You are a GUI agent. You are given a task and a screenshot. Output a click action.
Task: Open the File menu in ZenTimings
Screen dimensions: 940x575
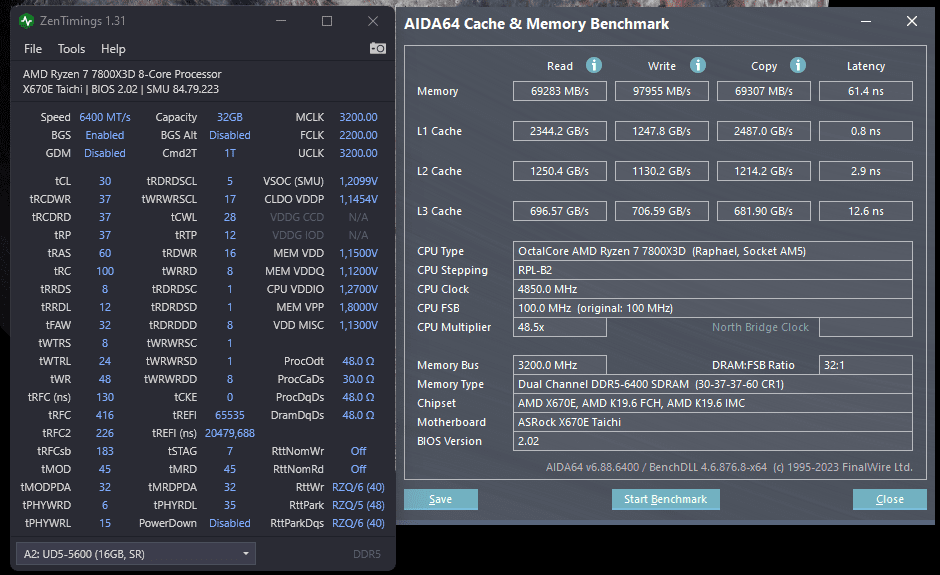(33, 49)
